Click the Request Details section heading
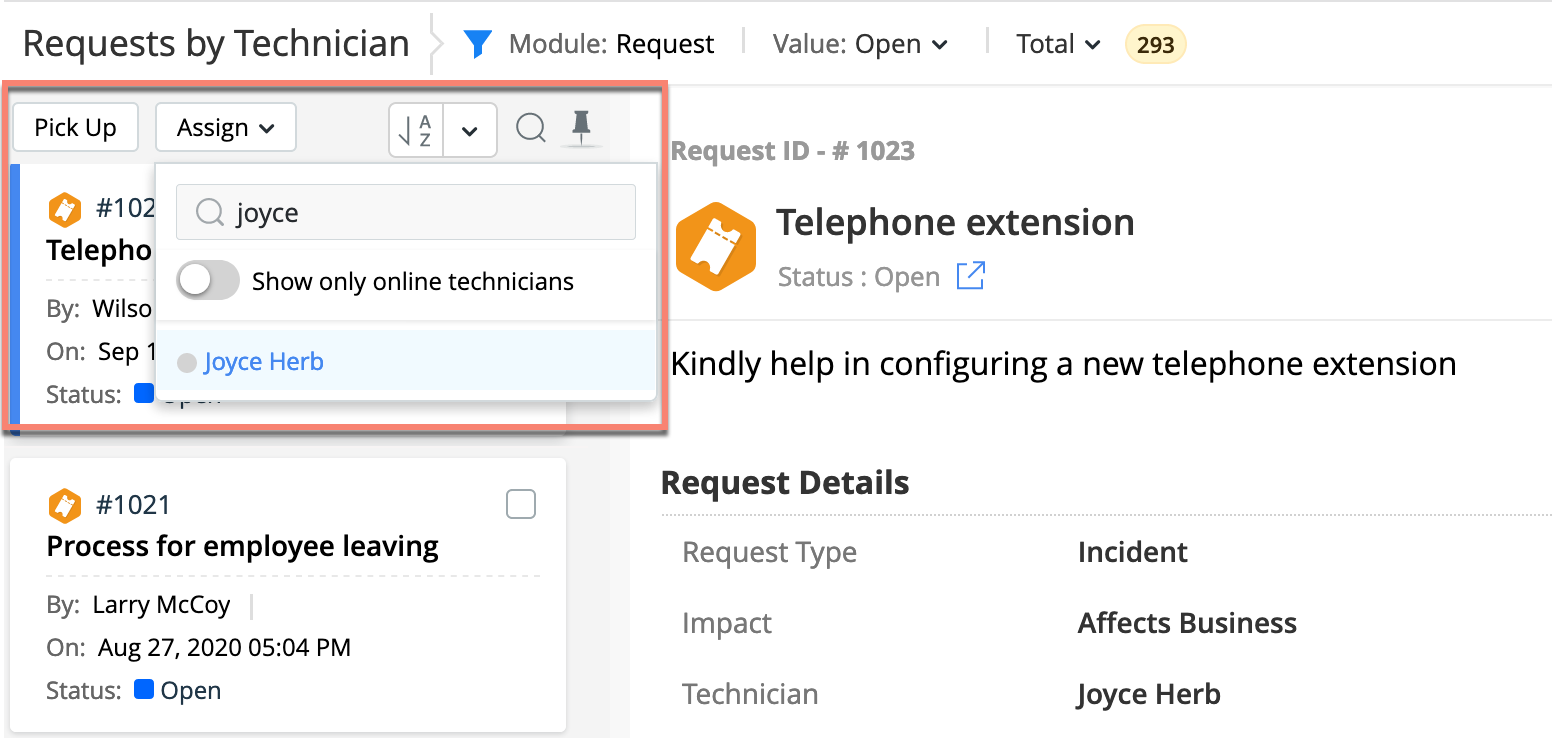Image resolution: width=1552 pixels, height=738 pixels. click(785, 483)
